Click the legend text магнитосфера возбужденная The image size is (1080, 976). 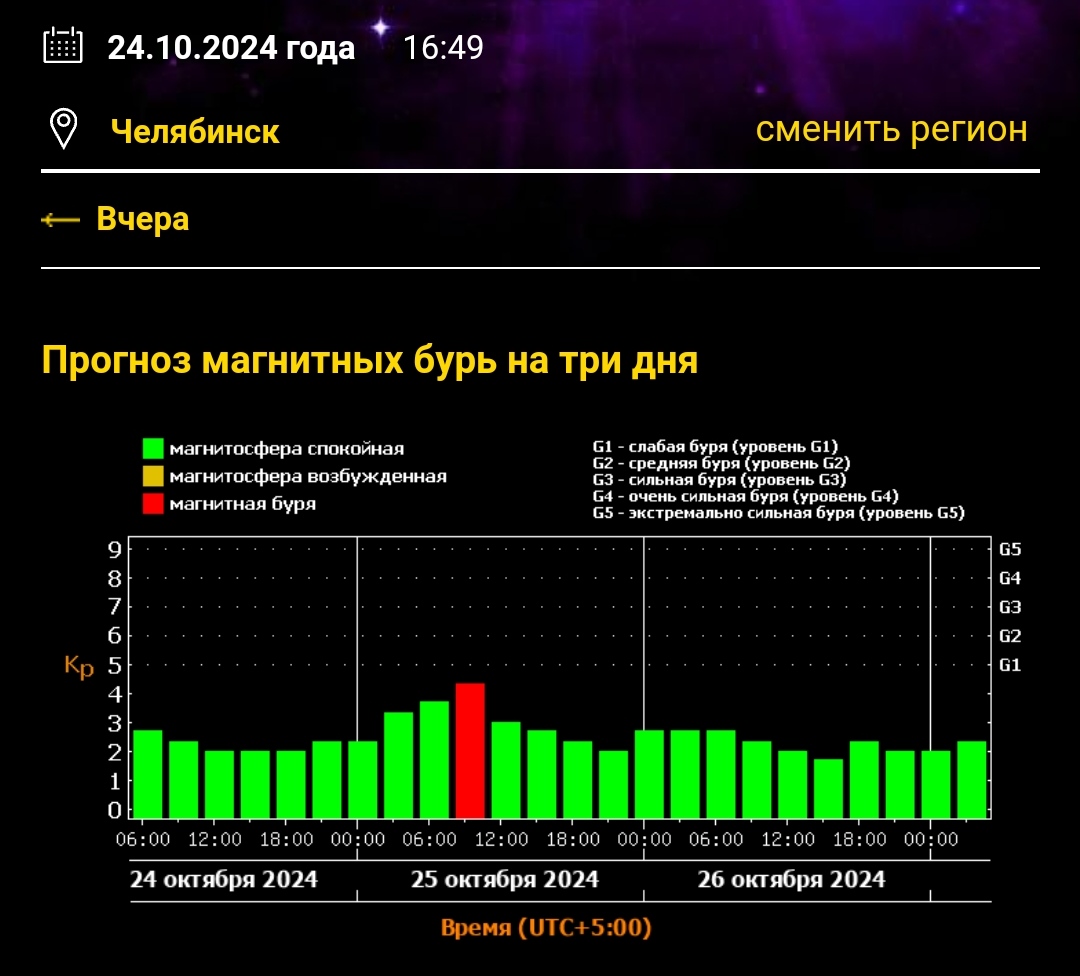click(x=308, y=477)
